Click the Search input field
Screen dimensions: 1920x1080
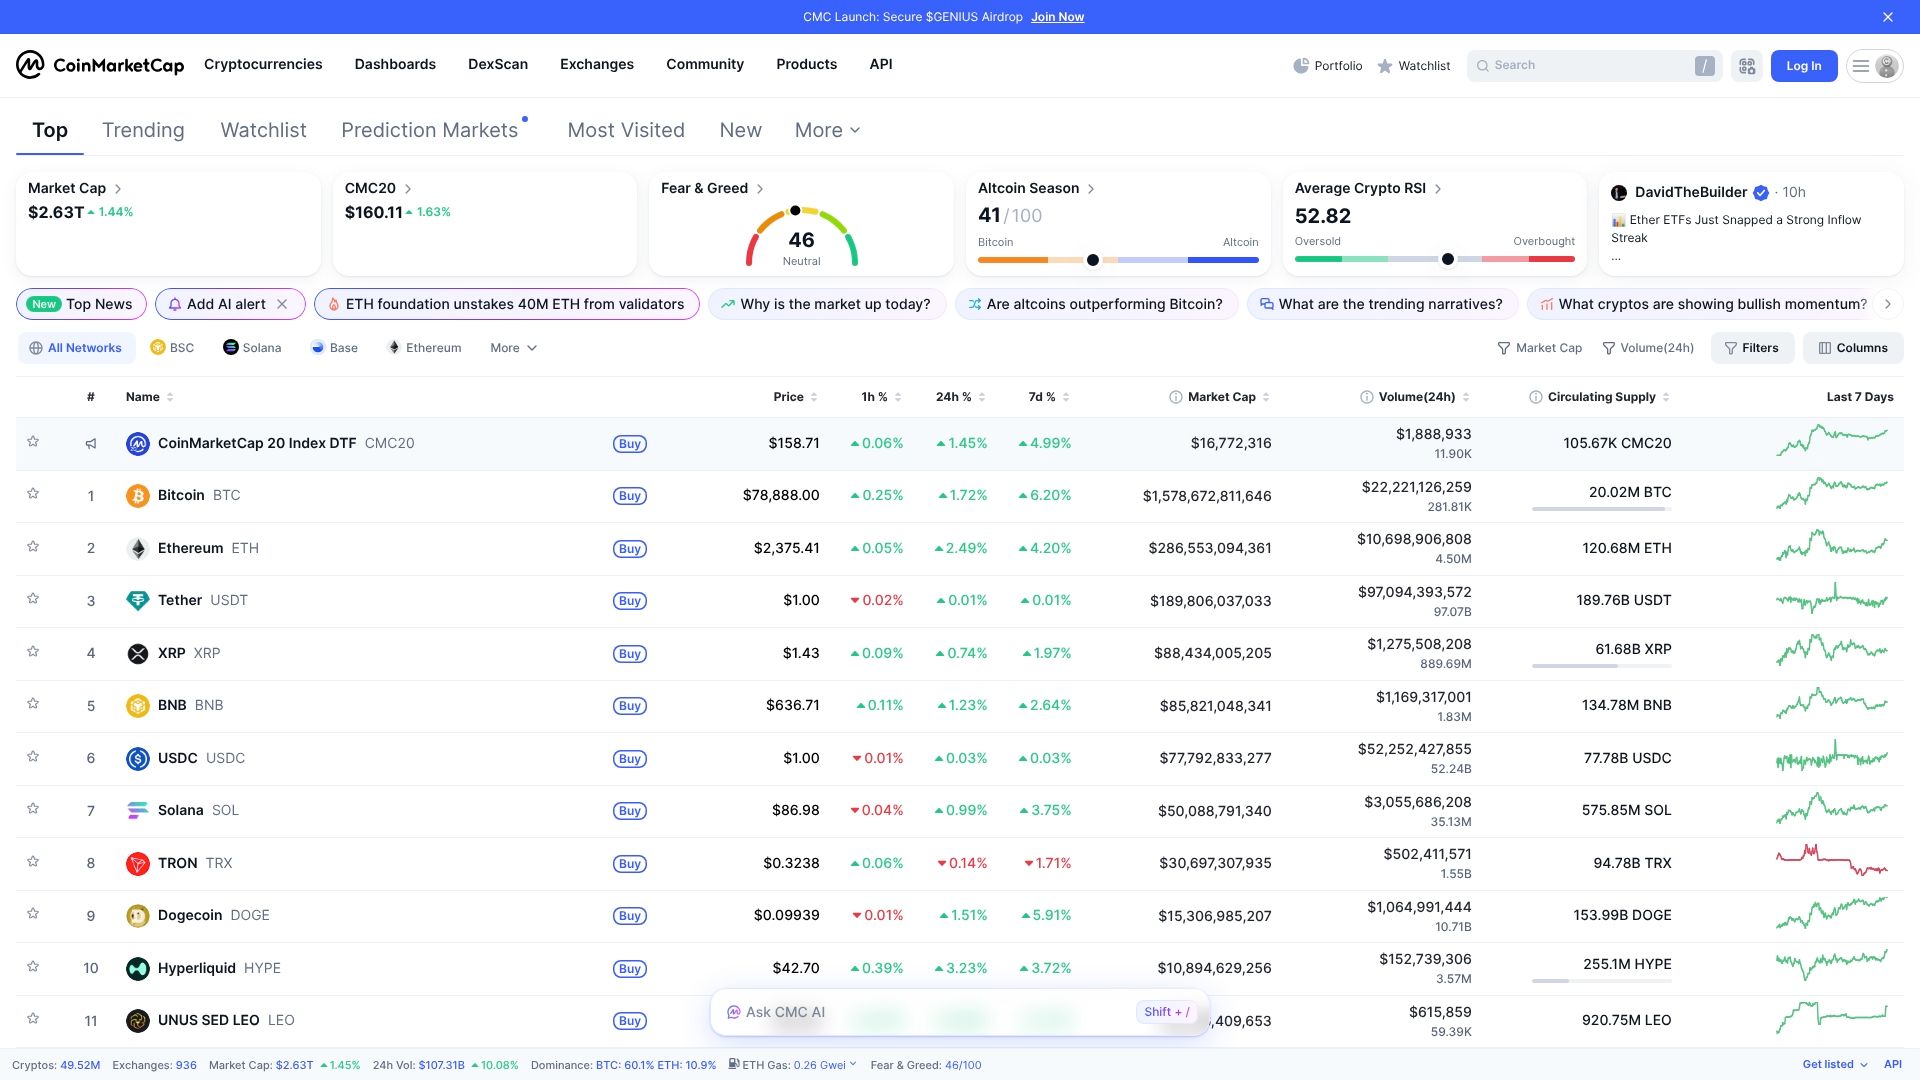click(x=1594, y=66)
